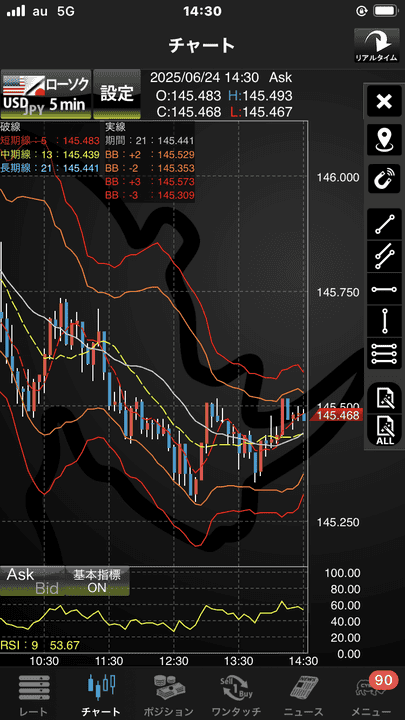Tap the 中期線 13 legend row

(x=50, y=154)
